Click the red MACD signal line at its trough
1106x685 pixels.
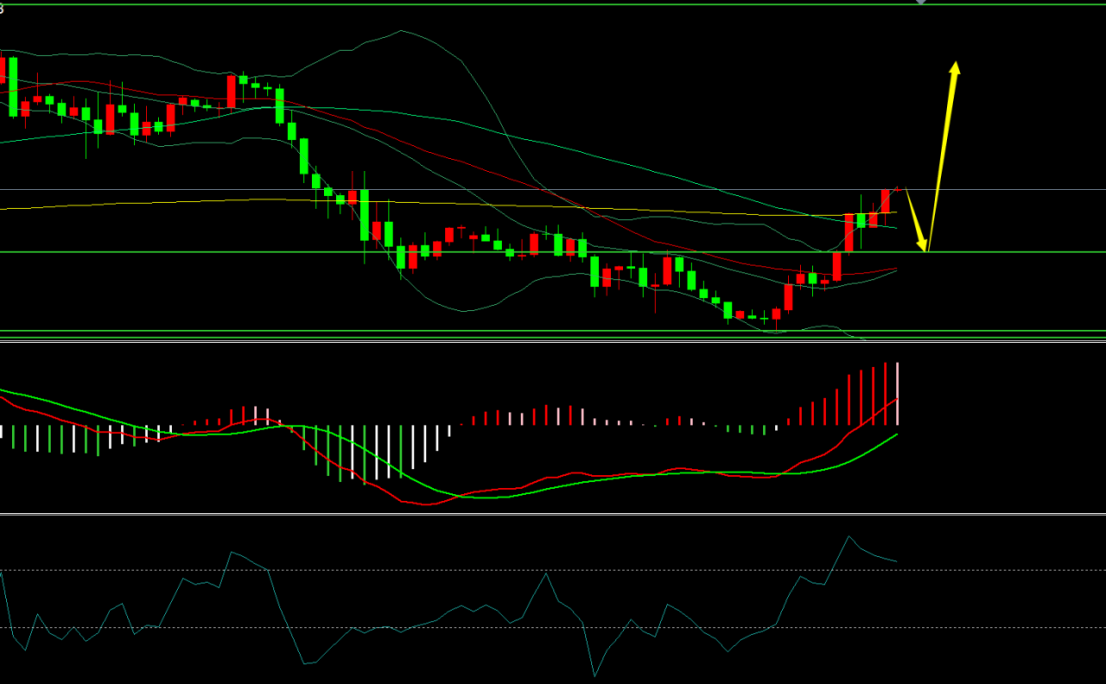pyautogui.click(x=427, y=504)
